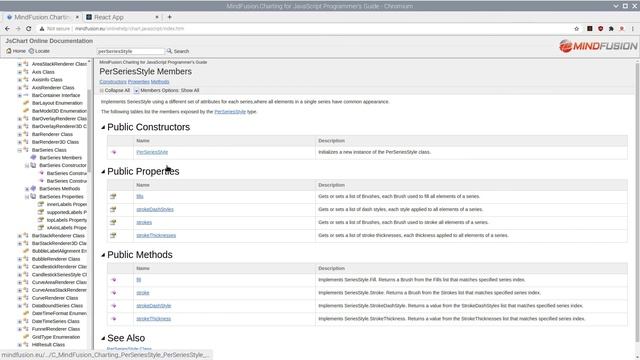
Task: Select HitResult Class in the tree
Action: pyautogui.click(x=48, y=344)
